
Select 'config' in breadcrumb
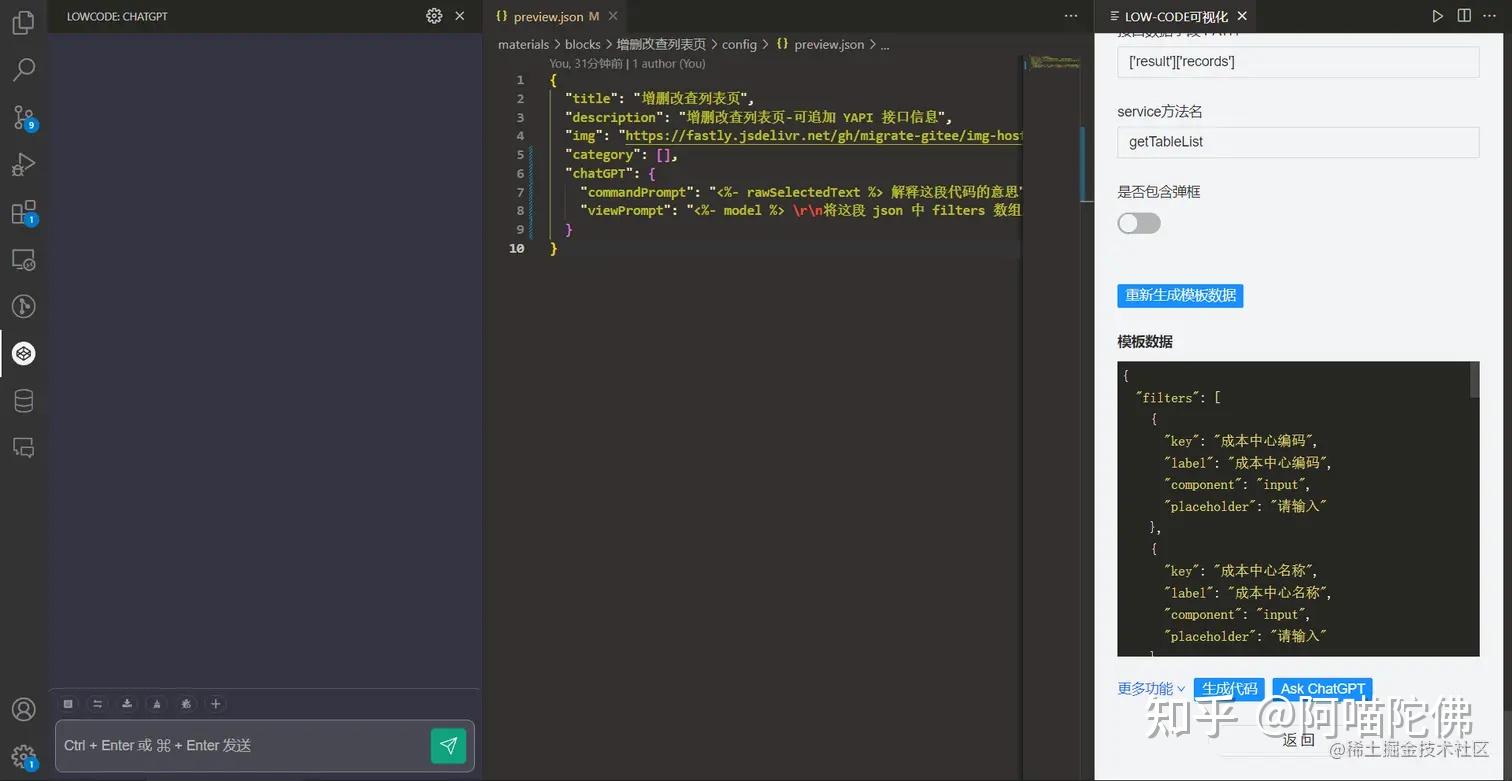(739, 44)
